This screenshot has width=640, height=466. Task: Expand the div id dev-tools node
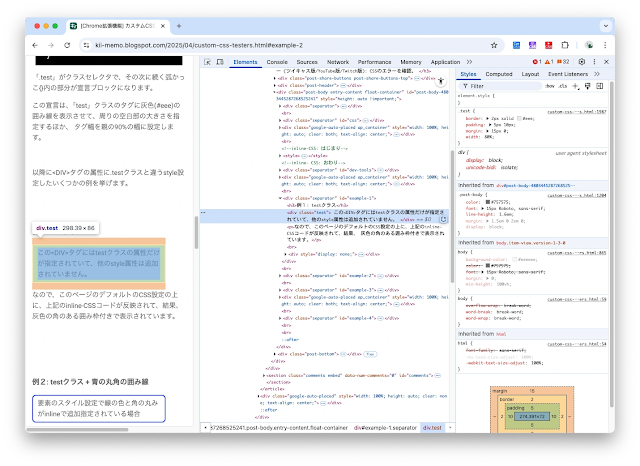pos(280,170)
